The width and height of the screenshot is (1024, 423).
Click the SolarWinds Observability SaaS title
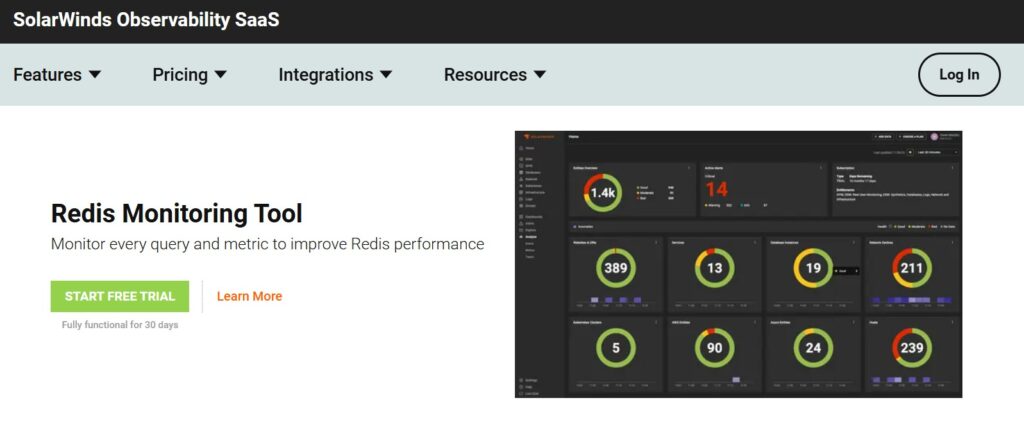146,21
